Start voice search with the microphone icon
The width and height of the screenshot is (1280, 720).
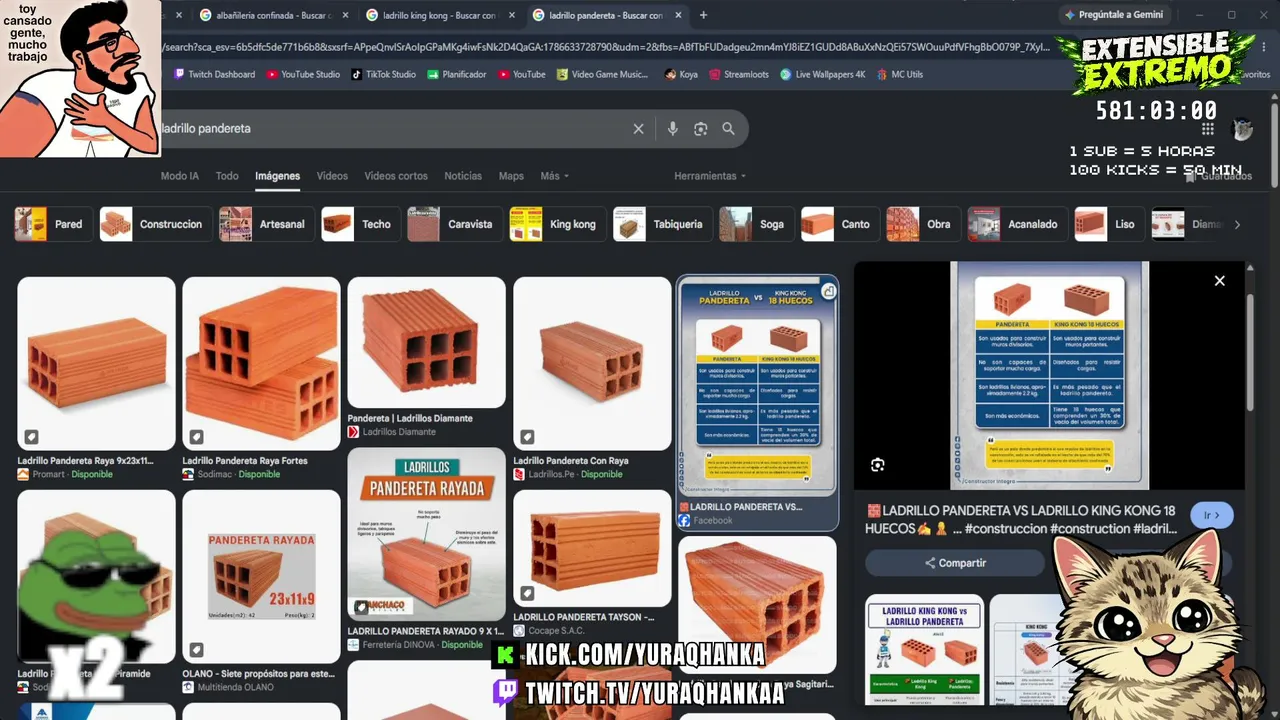[672, 129]
